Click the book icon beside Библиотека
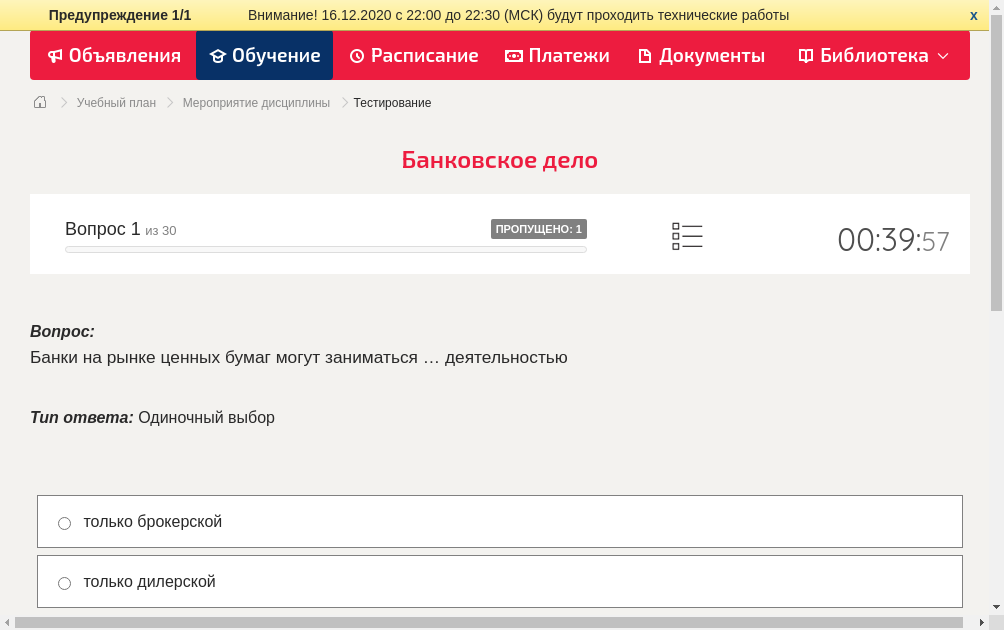The width and height of the screenshot is (1004, 630). coord(805,56)
